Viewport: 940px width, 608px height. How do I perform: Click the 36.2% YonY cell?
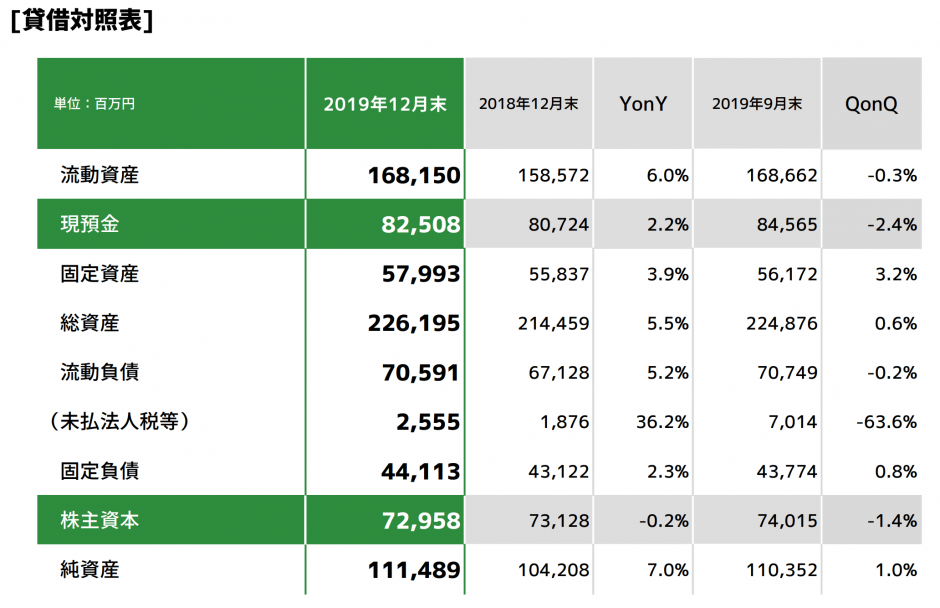coord(662,422)
